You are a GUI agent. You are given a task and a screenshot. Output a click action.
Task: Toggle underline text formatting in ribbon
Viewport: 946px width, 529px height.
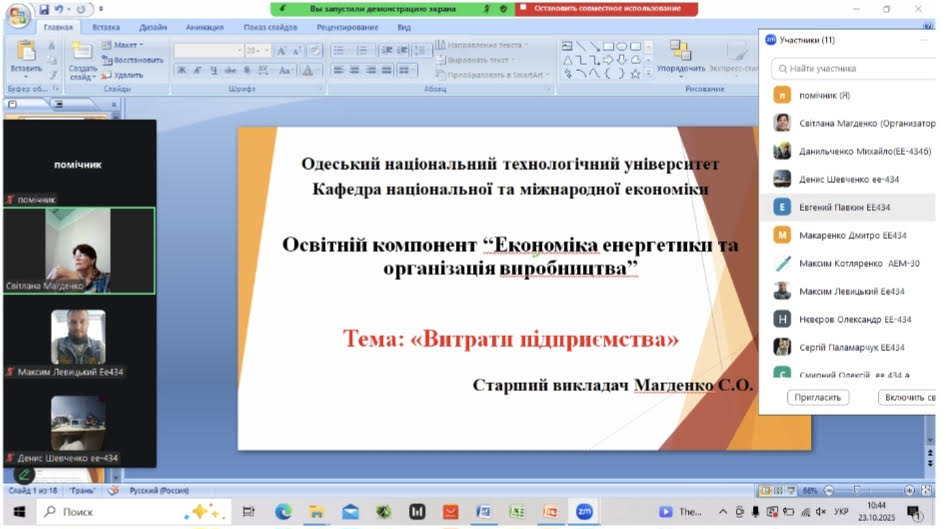point(214,70)
